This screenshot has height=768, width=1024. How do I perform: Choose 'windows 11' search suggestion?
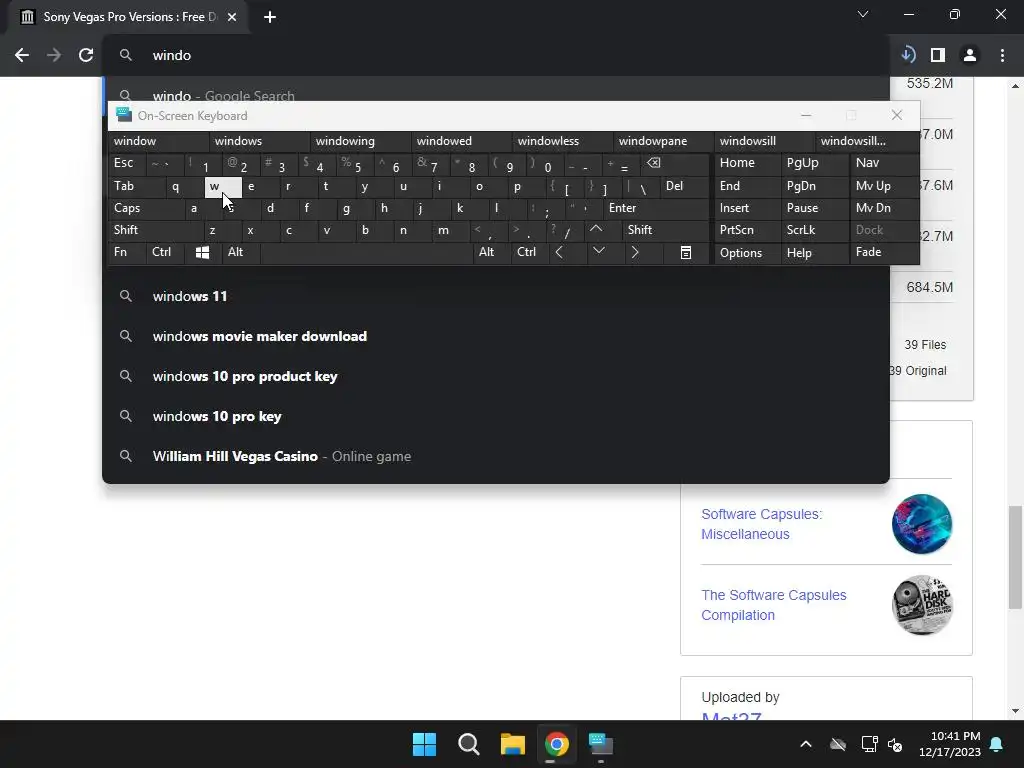tap(496, 296)
